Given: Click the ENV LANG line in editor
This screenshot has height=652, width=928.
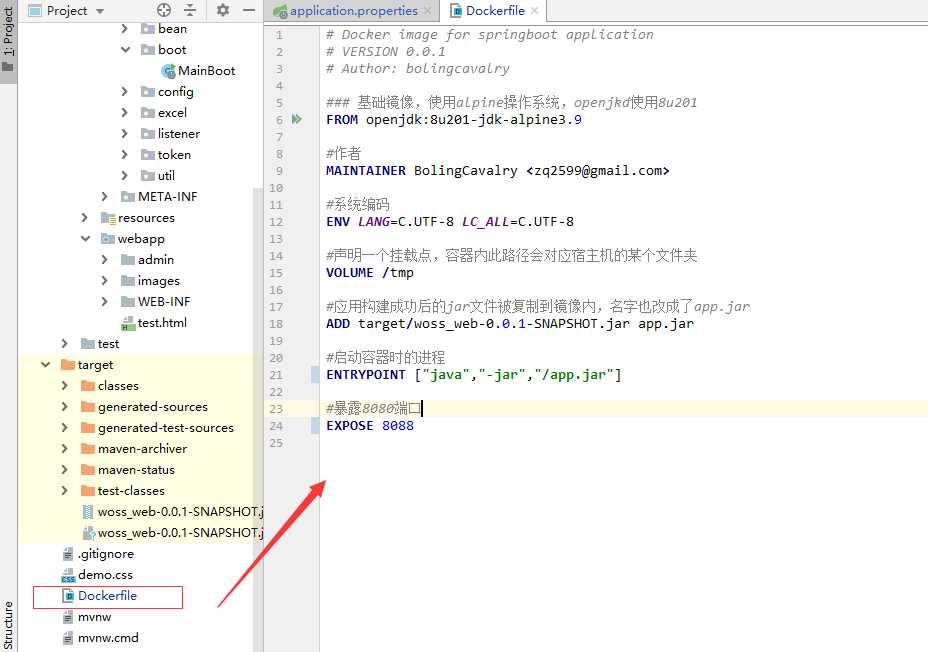Looking at the screenshot, I should pyautogui.click(x=449, y=222).
